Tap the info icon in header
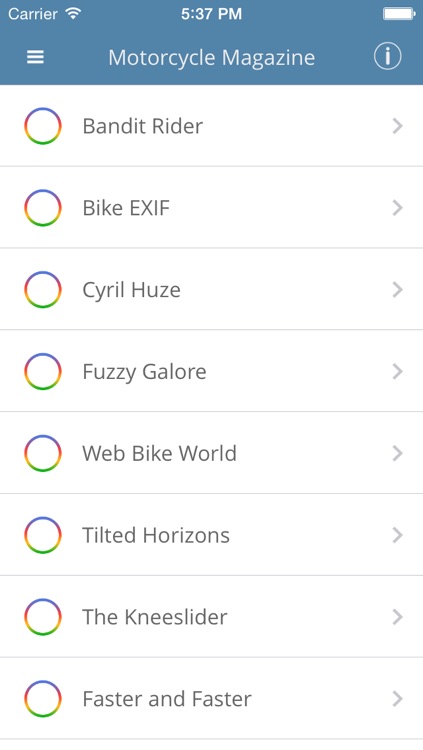Viewport: 423px width, 750px height. 387,56
